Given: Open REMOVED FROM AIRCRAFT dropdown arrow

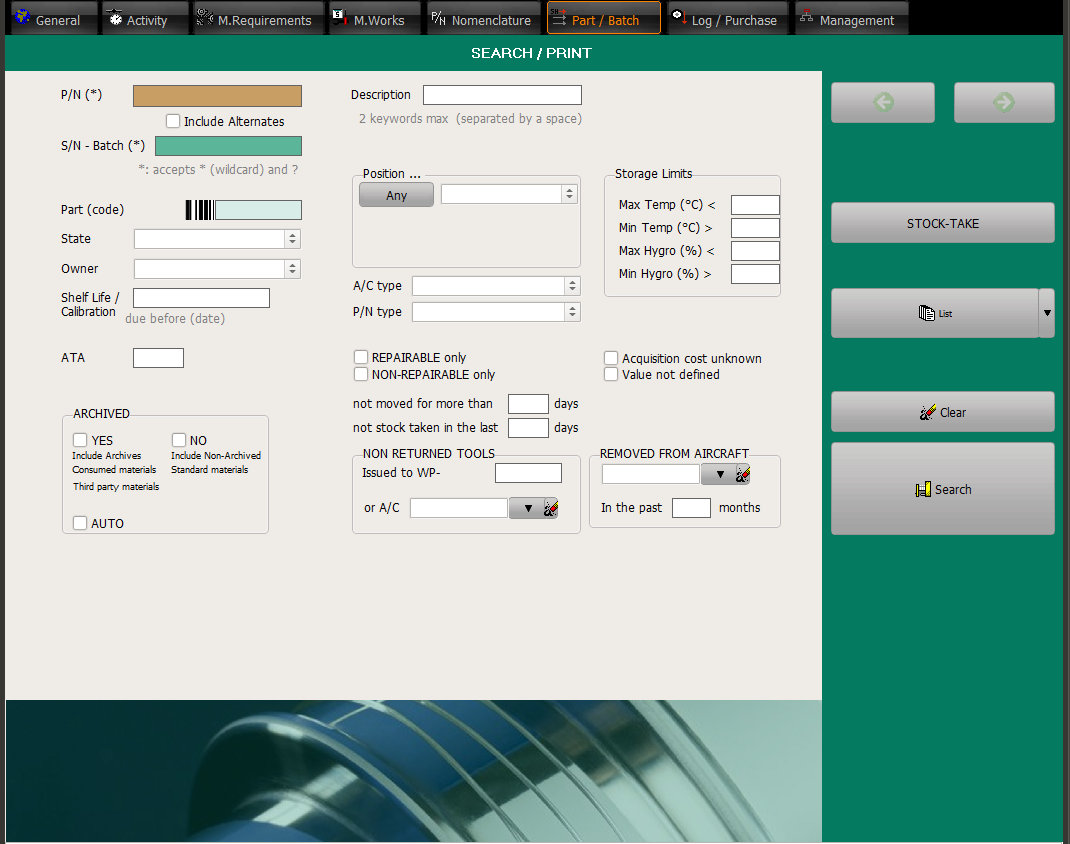Looking at the screenshot, I should (x=719, y=474).
